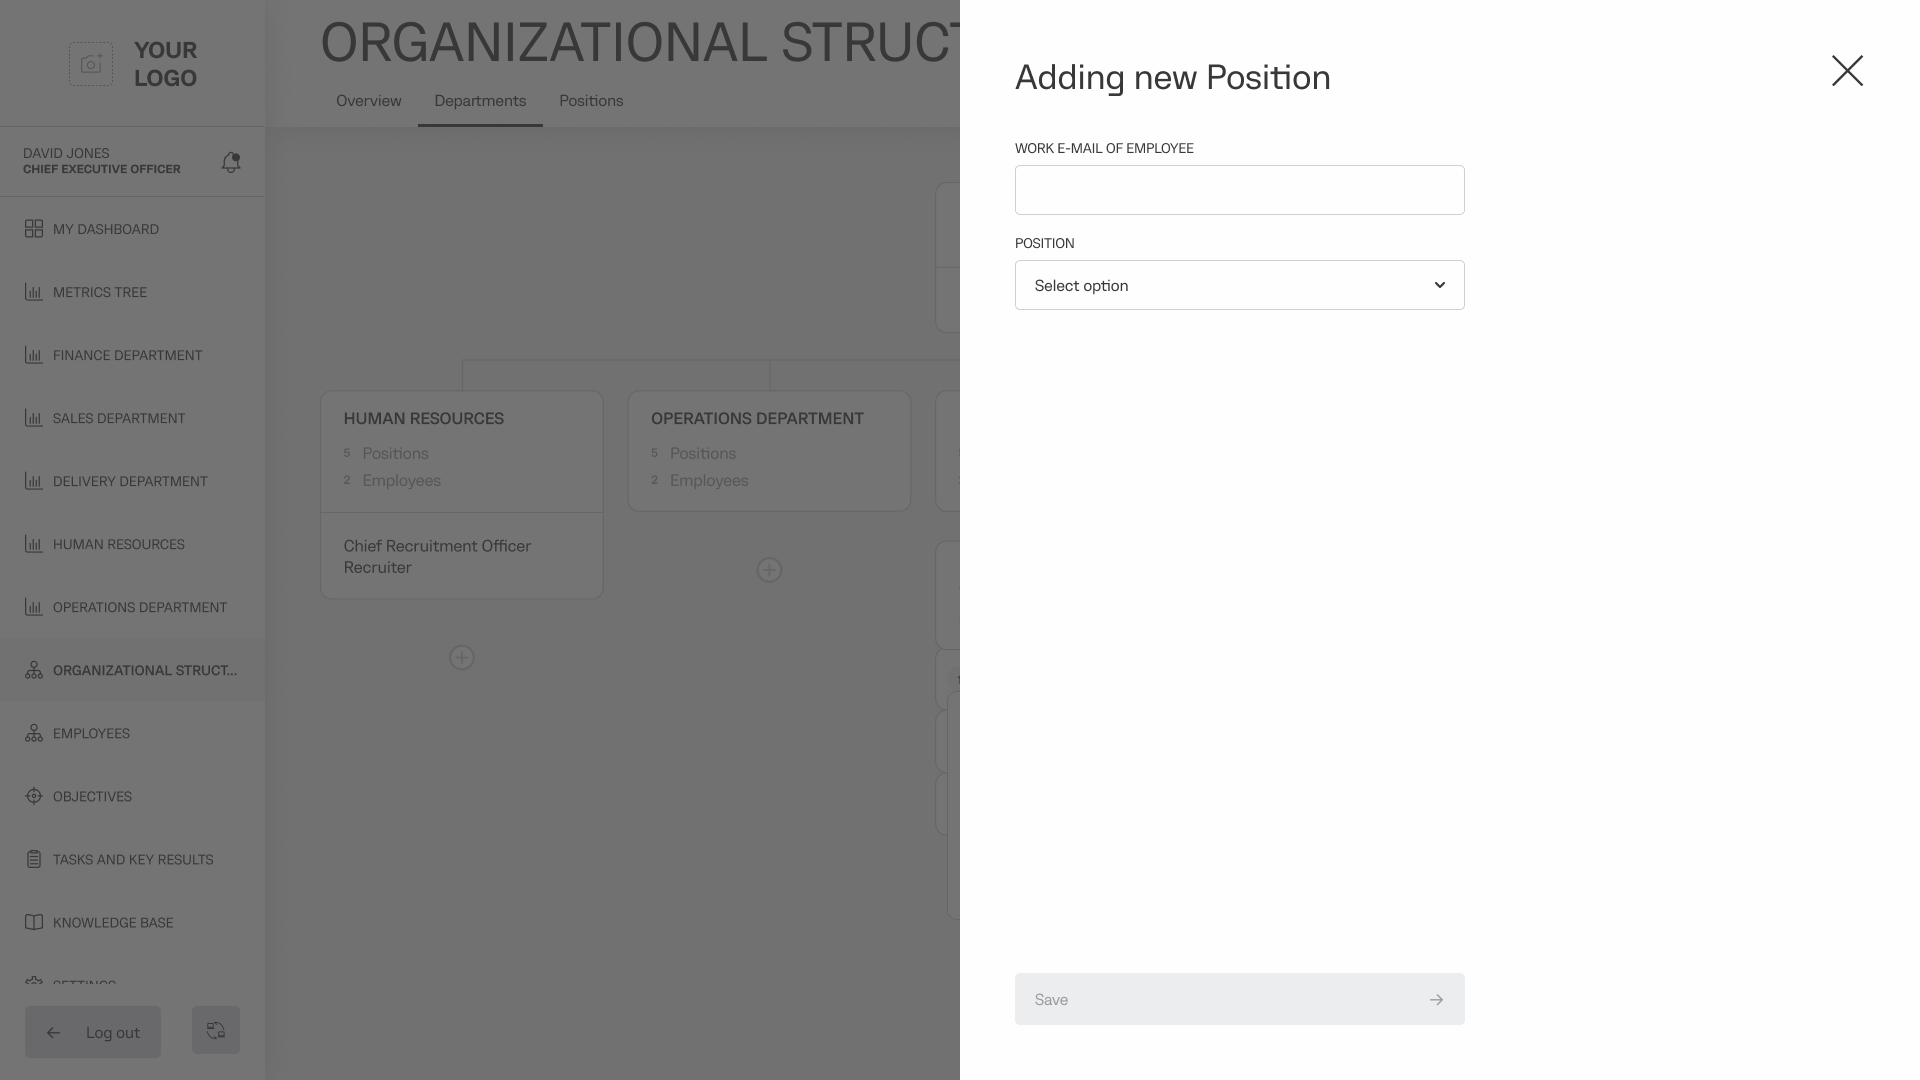Click the Knowledge Base book icon
Viewport: 1920px width, 1080px height.
click(x=34, y=922)
